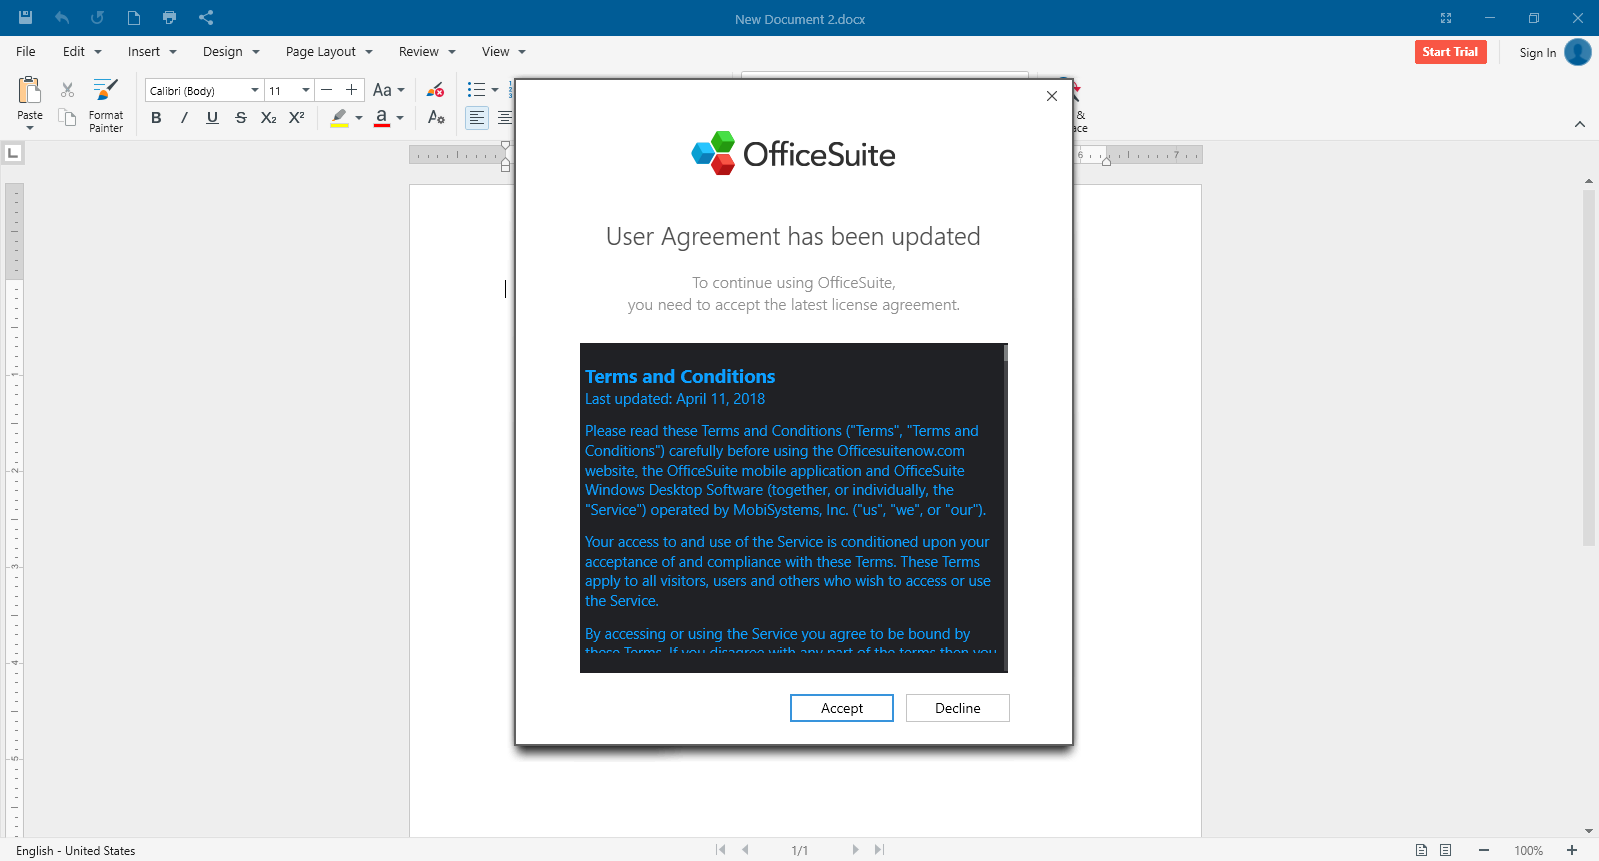Click the Copy icon below the scissors

point(67,117)
